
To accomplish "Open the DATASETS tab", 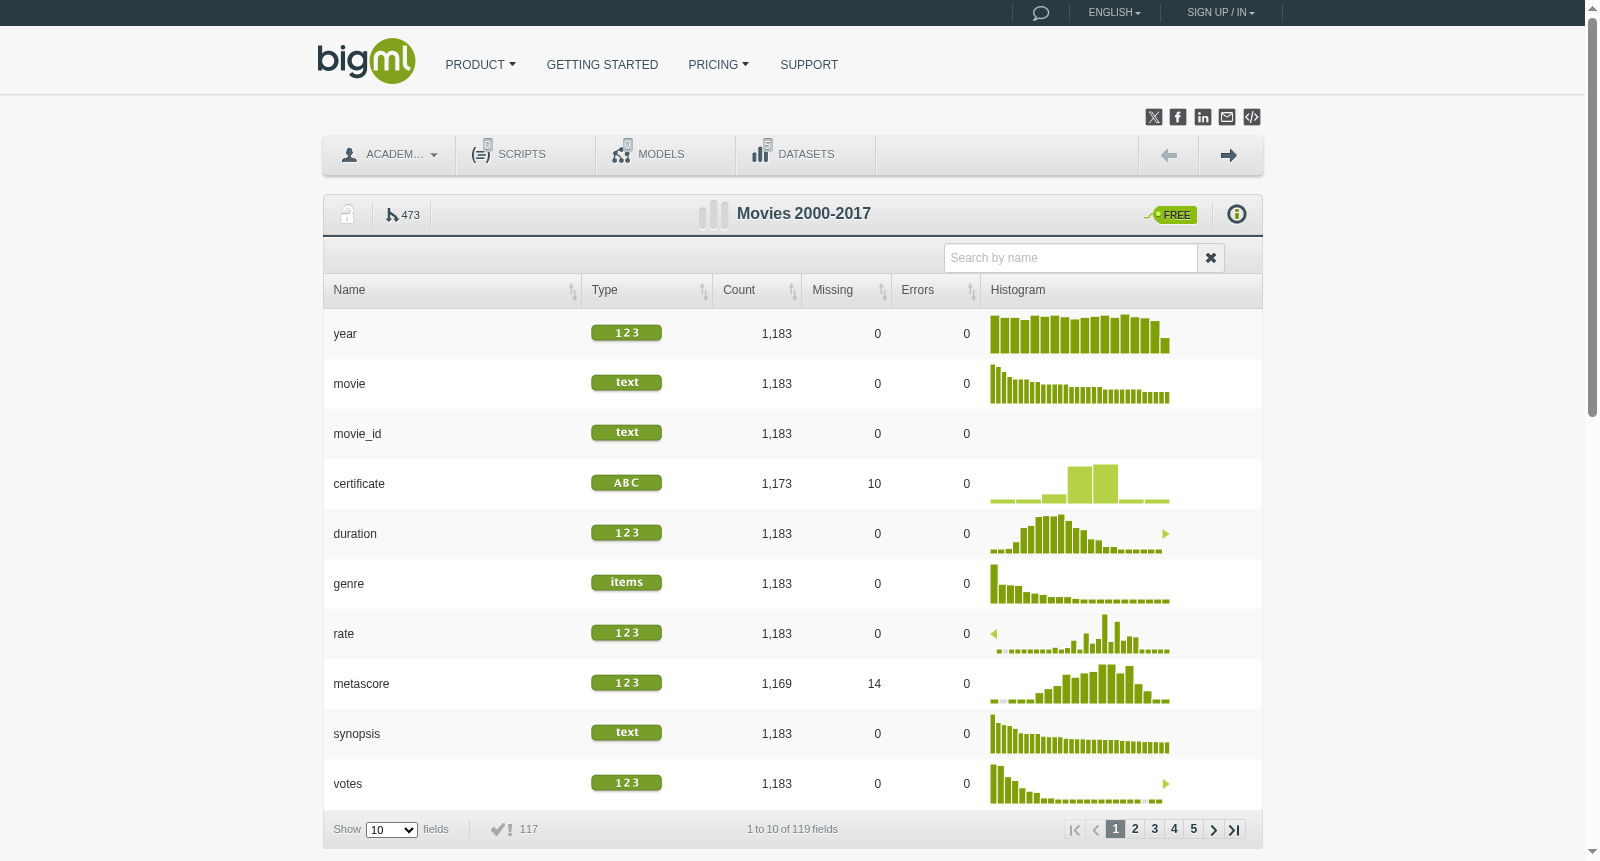I will (805, 155).
